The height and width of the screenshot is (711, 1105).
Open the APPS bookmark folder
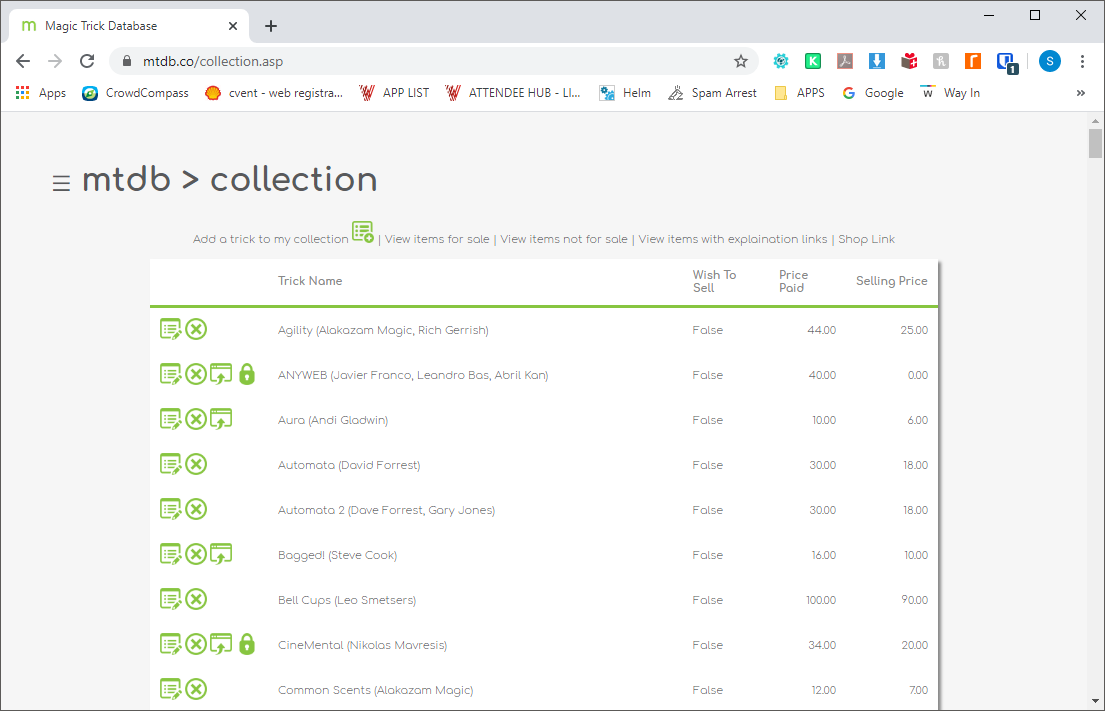(x=800, y=93)
